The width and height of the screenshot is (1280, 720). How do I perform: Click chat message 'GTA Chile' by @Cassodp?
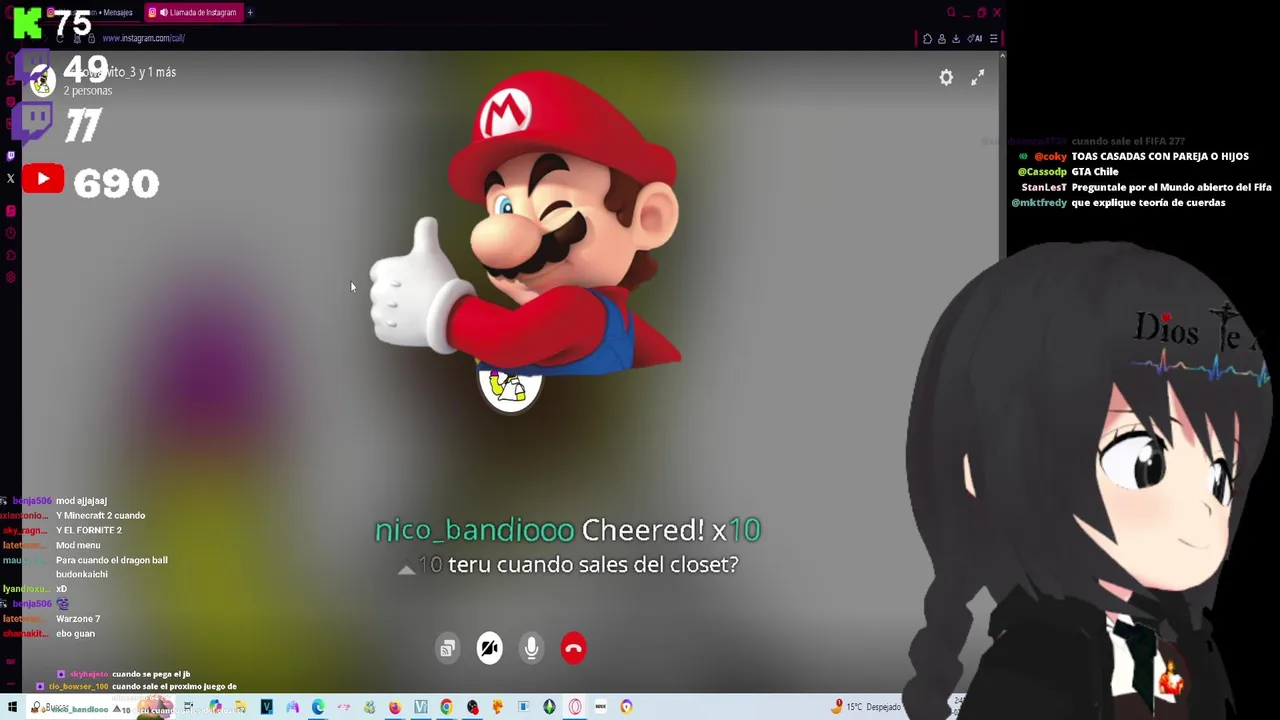point(1095,172)
